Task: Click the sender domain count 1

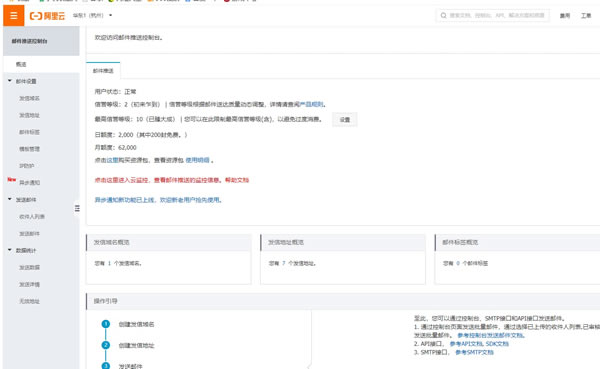Action: click(109, 263)
